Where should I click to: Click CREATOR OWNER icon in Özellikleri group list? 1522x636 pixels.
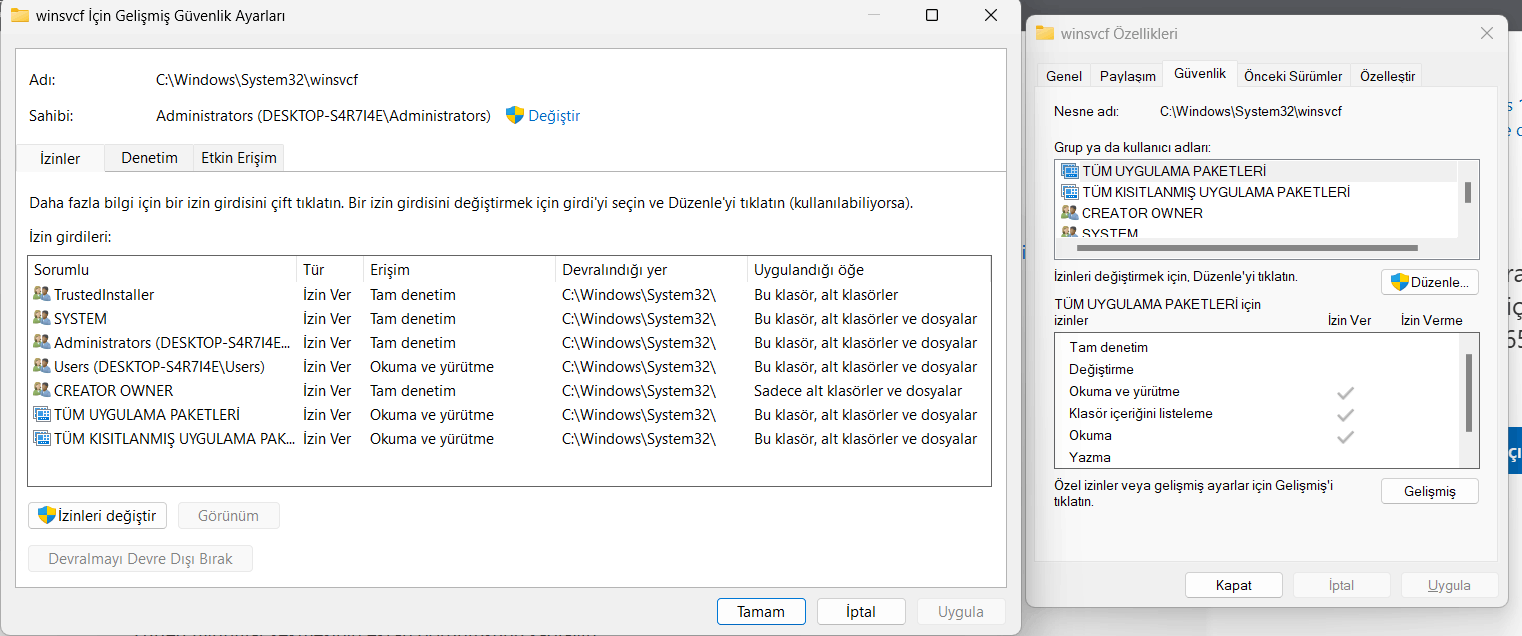[x=1069, y=213]
